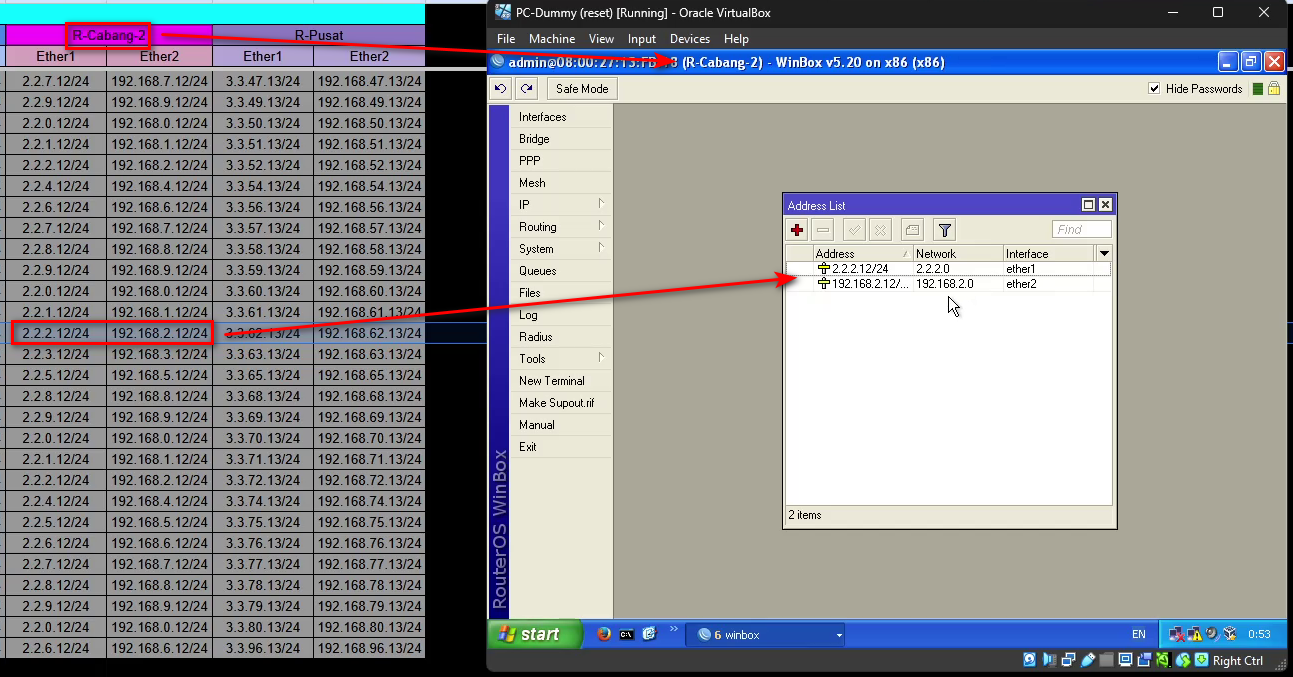Expand the IP submenu in WinBox sidebar
Screen dimensions: 1293x677
601,204
